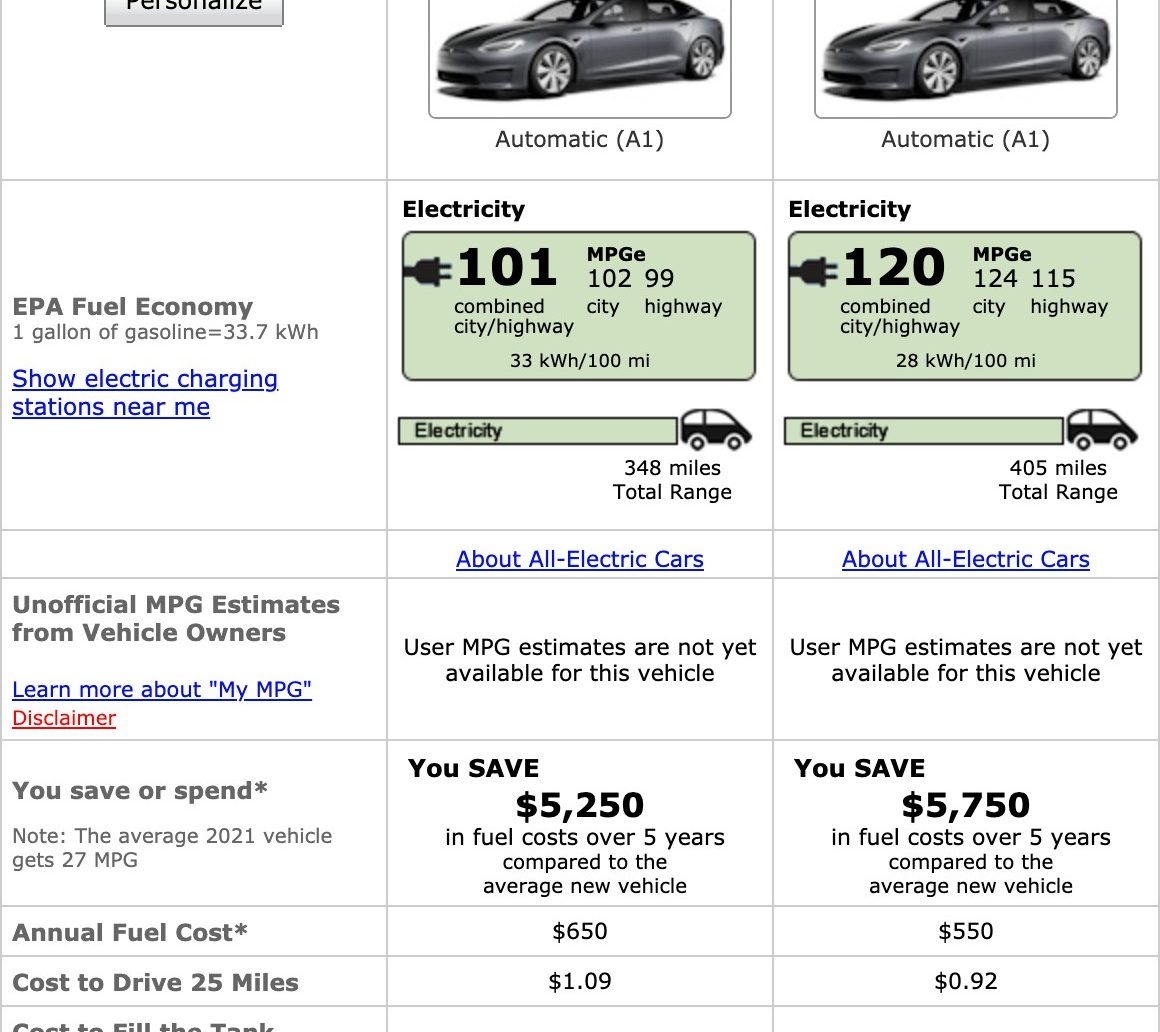Click the green 101 MPGe fuel economy label
The image size is (1160, 1032).
(579, 306)
